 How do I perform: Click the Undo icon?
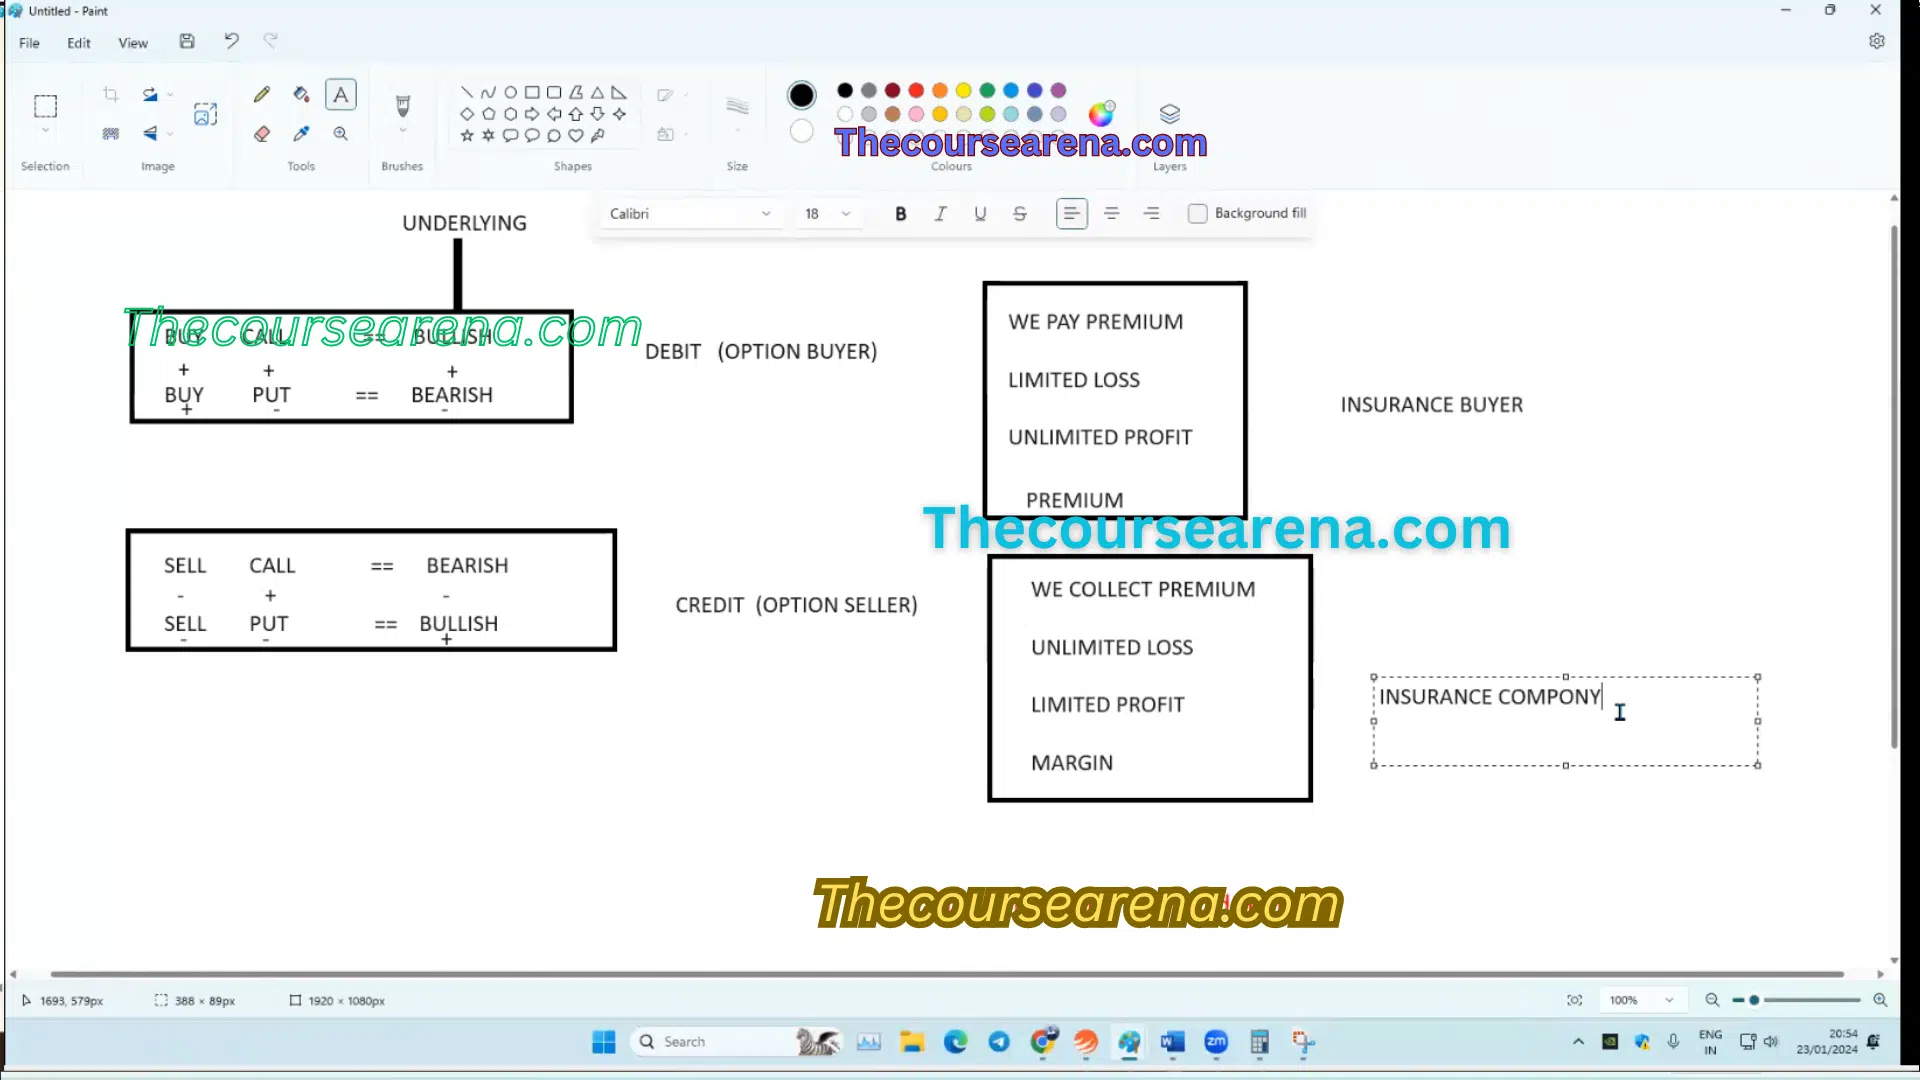(232, 41)
